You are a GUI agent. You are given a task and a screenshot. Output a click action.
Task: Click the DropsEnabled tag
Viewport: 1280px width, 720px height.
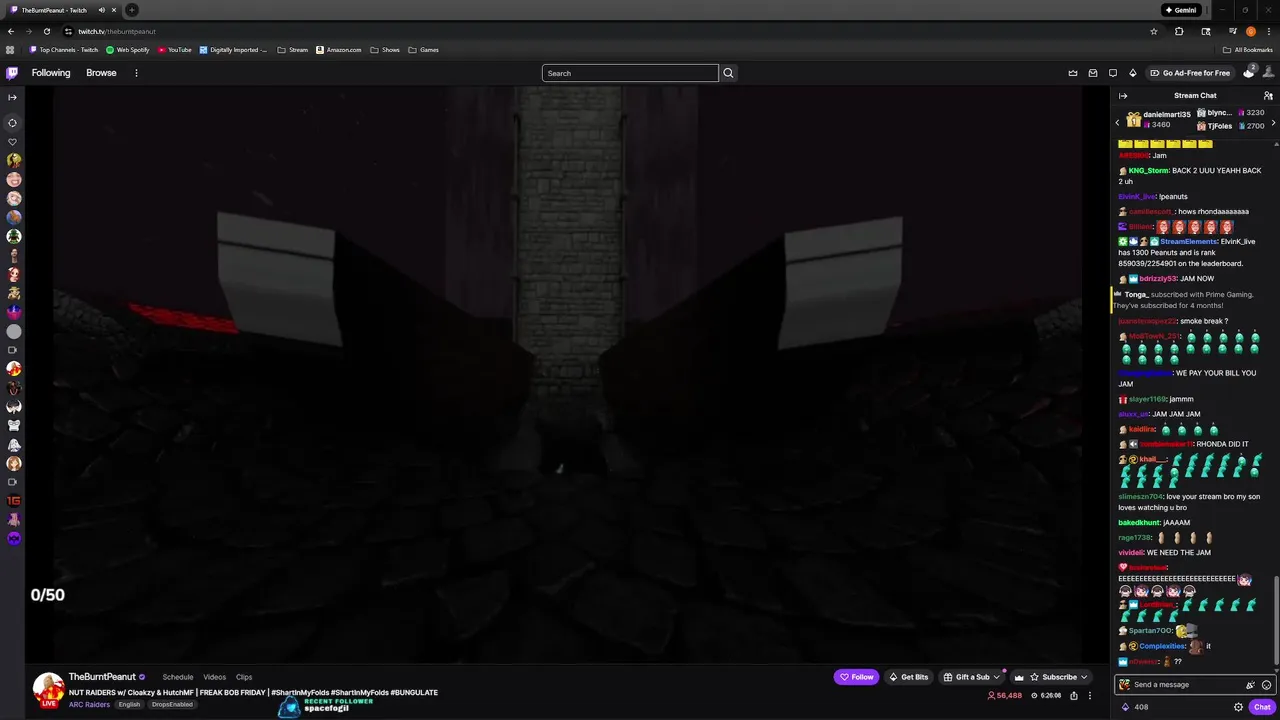[x=172, y=704]
